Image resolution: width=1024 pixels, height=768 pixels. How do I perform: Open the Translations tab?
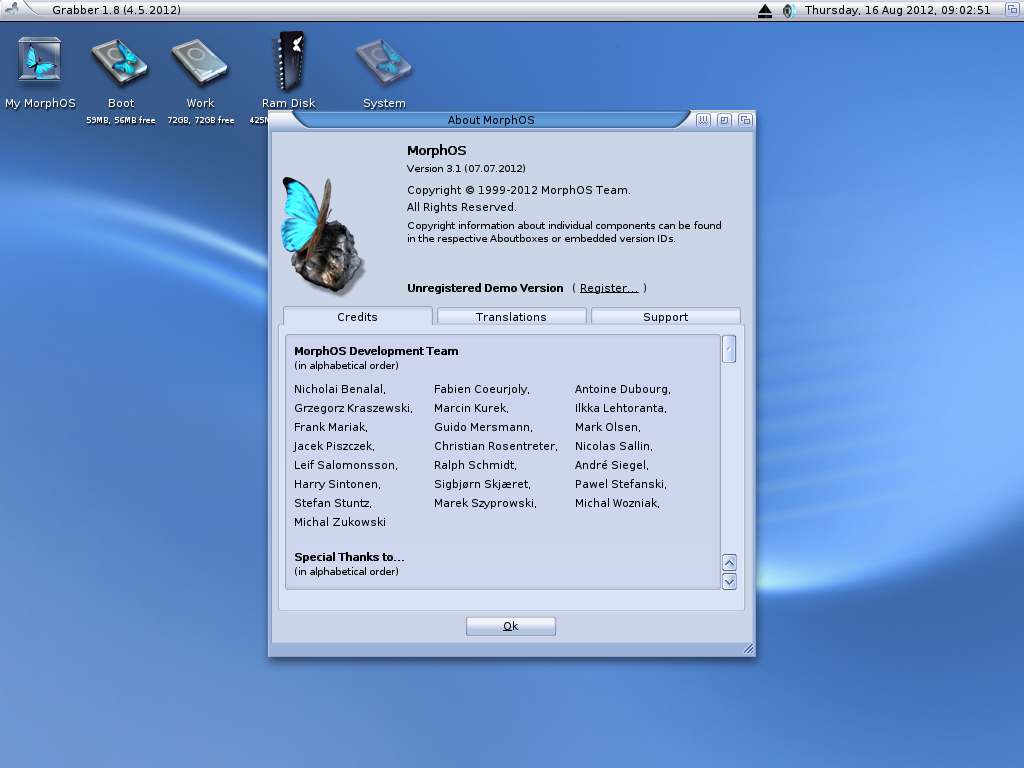[x=511, y=317]
